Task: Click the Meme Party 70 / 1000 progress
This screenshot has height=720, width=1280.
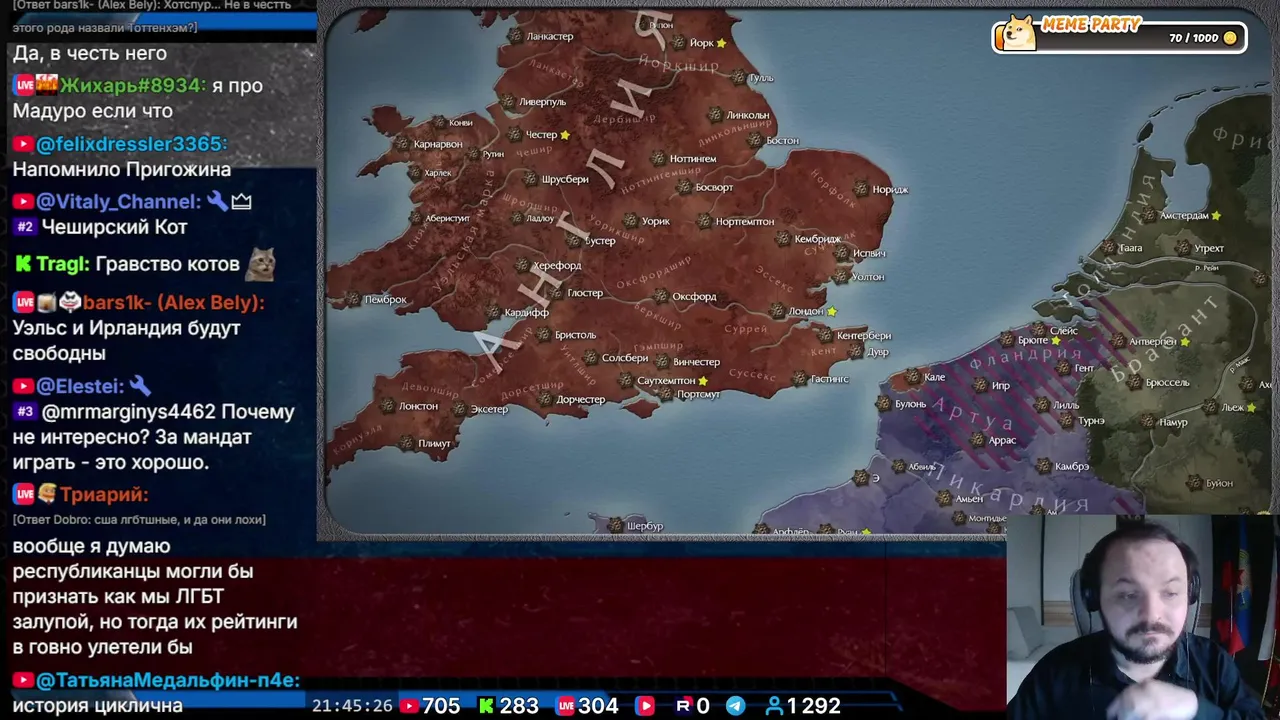Action: (1193, 38)
